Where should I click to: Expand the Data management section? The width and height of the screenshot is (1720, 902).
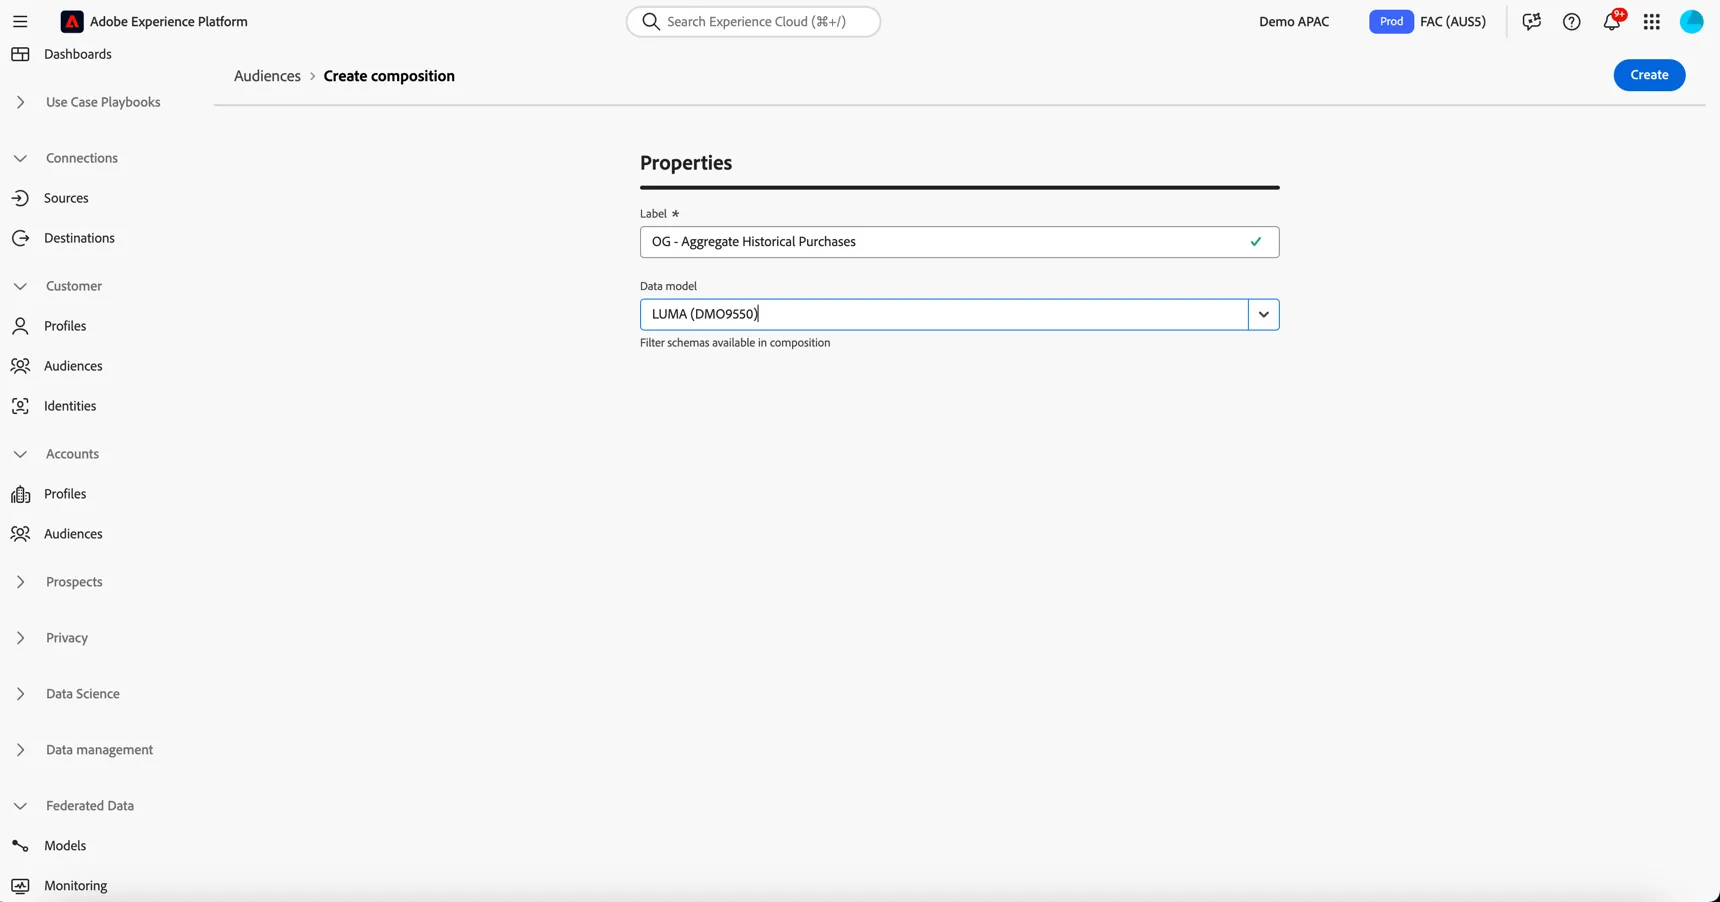(20, 750)
